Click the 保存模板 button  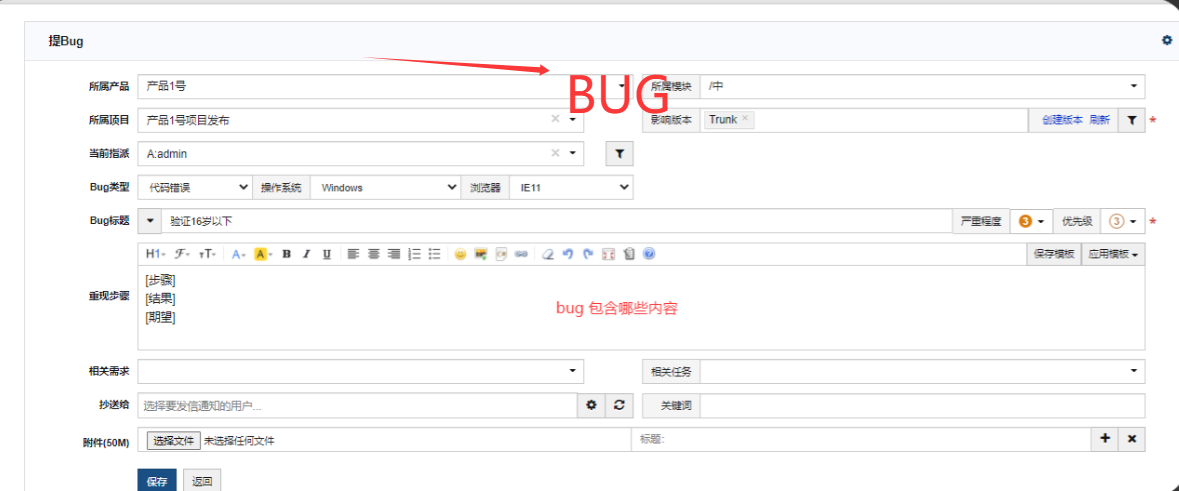(x=1053, y=254)
